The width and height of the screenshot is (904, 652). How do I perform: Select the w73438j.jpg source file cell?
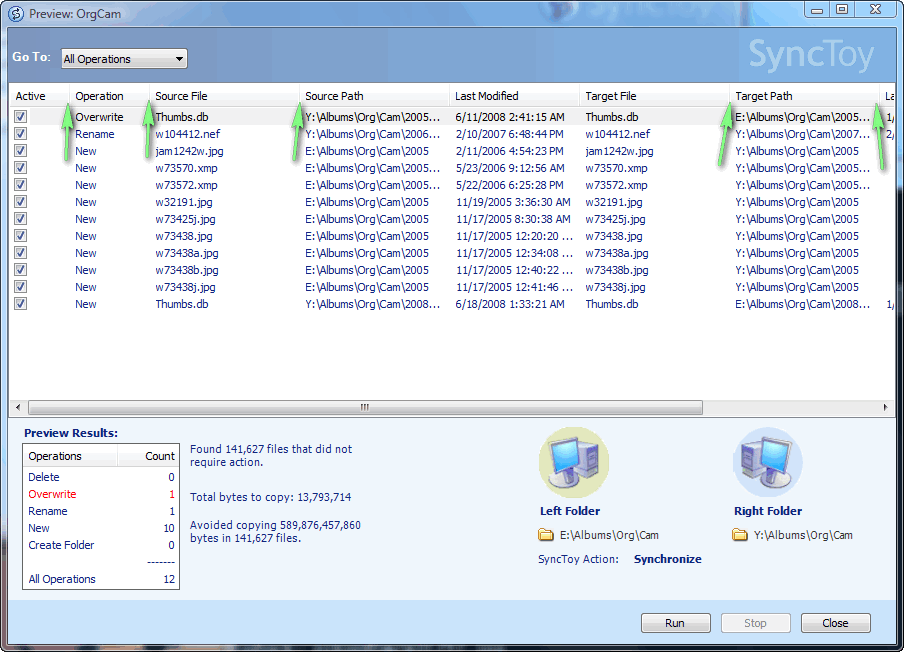pyautogui.click(x=186, y=287)
